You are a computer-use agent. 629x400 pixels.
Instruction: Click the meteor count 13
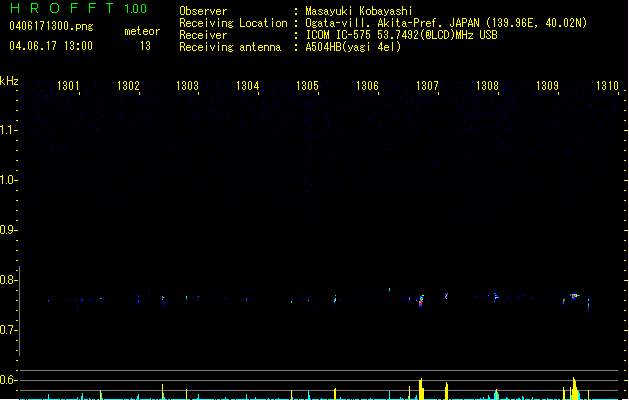(x=145, y=46)
